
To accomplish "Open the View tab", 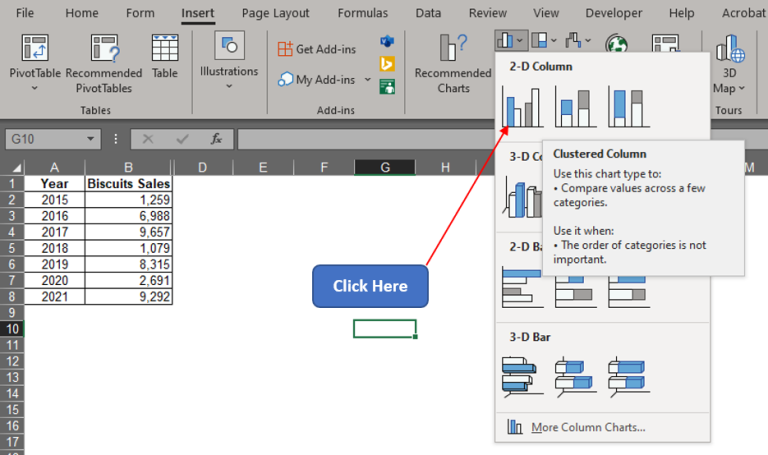I will [x=546, y=13].
